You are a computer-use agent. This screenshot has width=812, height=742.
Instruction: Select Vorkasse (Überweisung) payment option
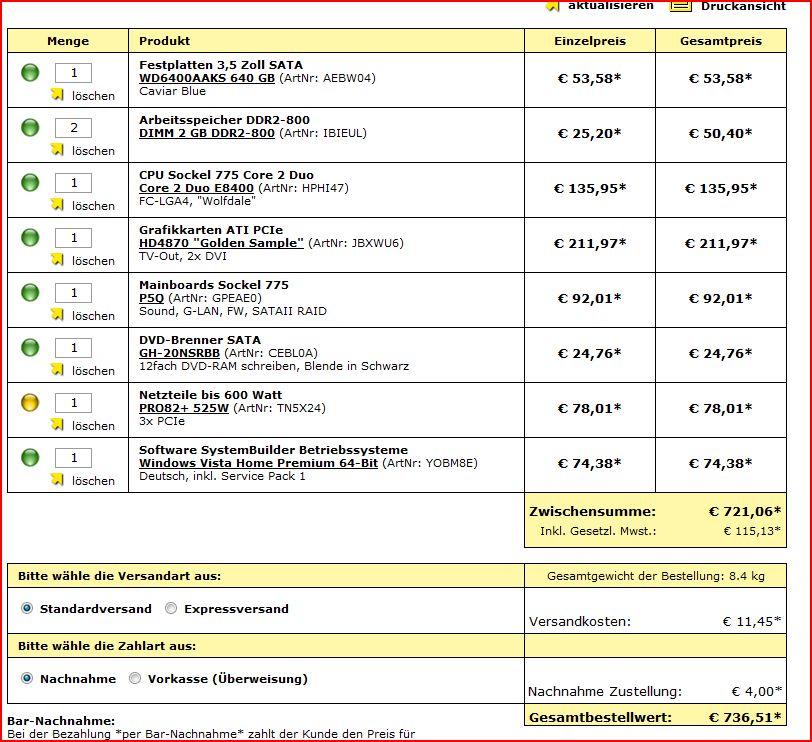tap(135, 678)
